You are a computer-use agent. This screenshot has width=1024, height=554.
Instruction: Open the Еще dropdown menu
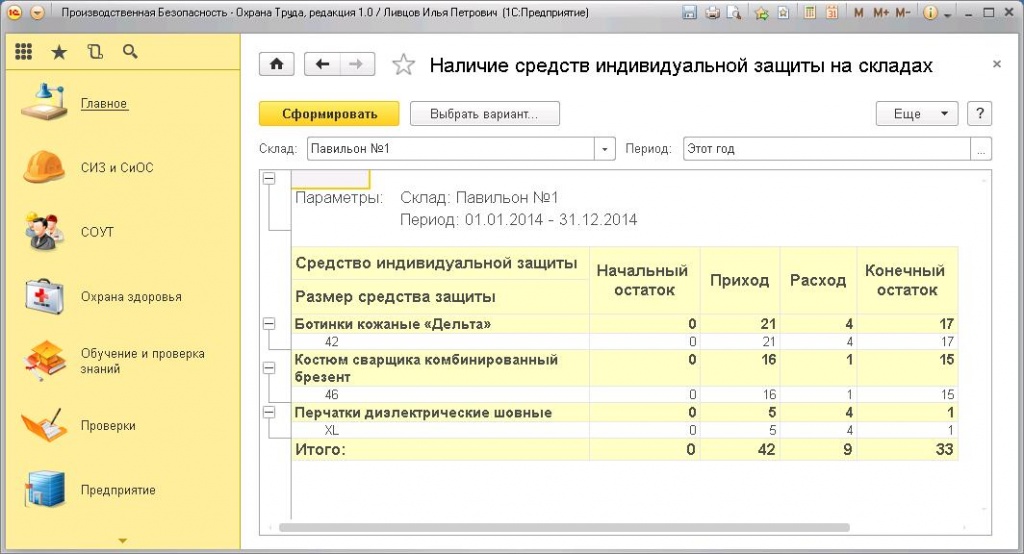pos(917,114)
